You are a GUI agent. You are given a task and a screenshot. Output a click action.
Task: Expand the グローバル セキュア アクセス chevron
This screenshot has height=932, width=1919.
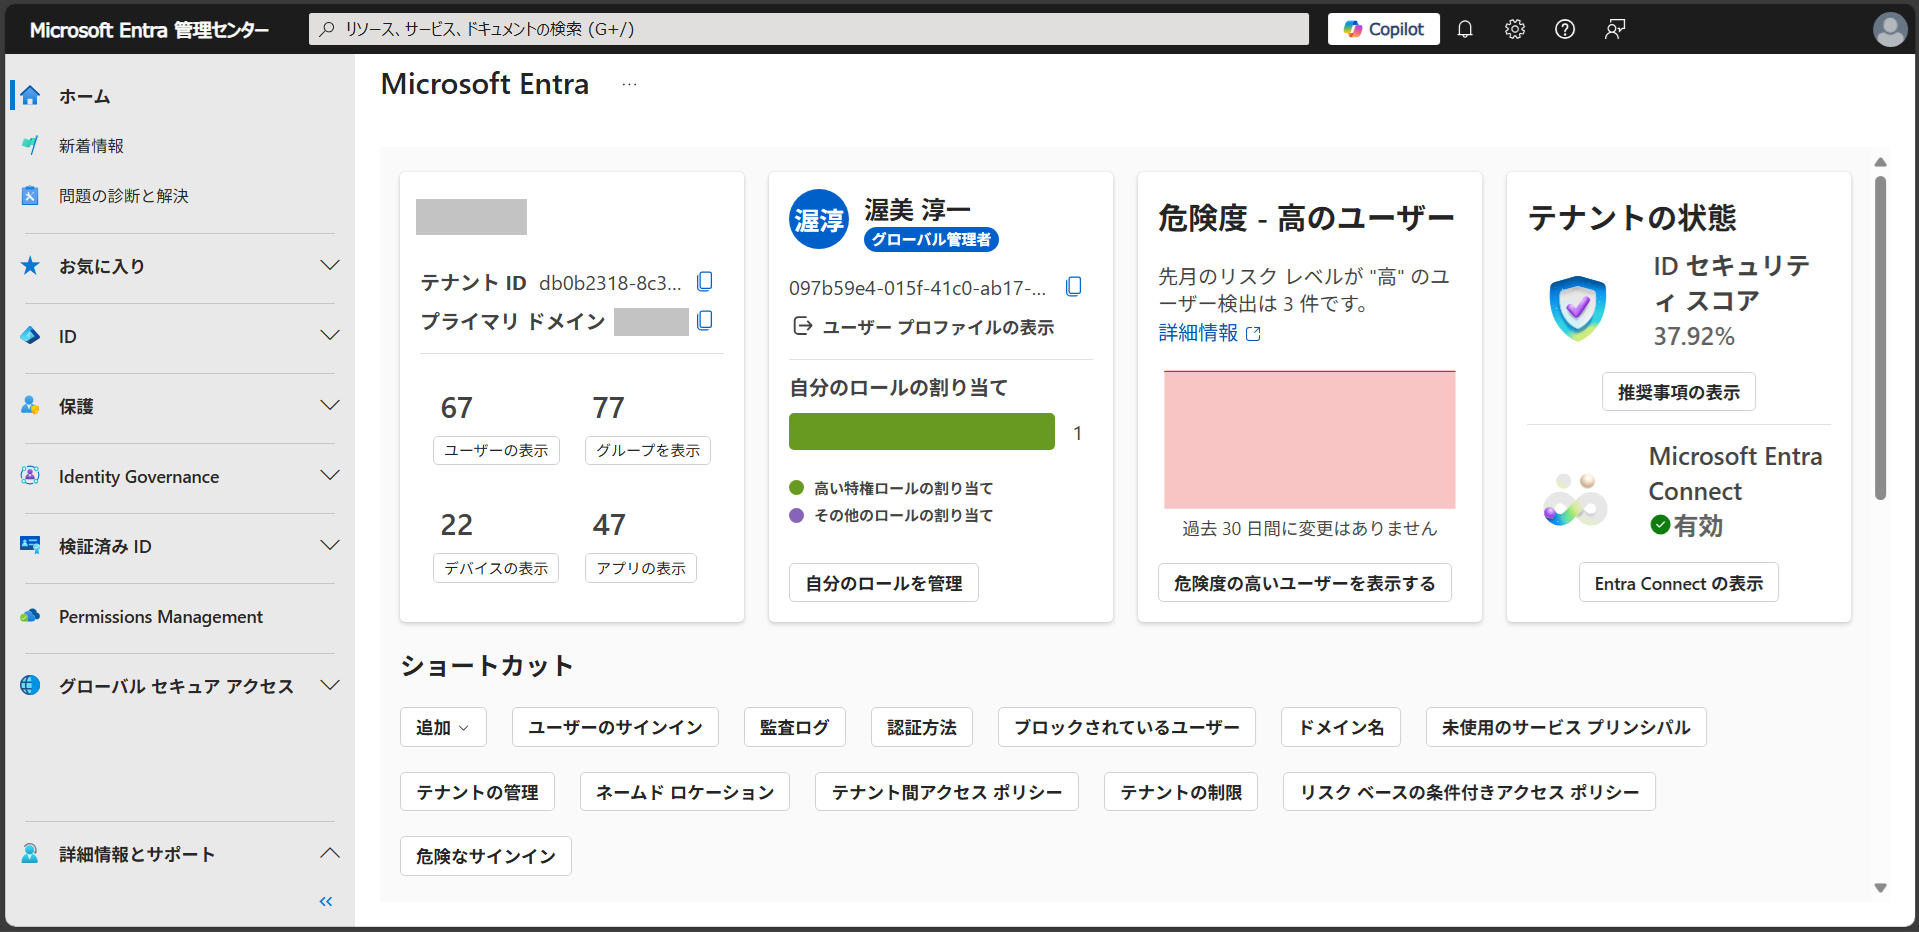(330, 685)
